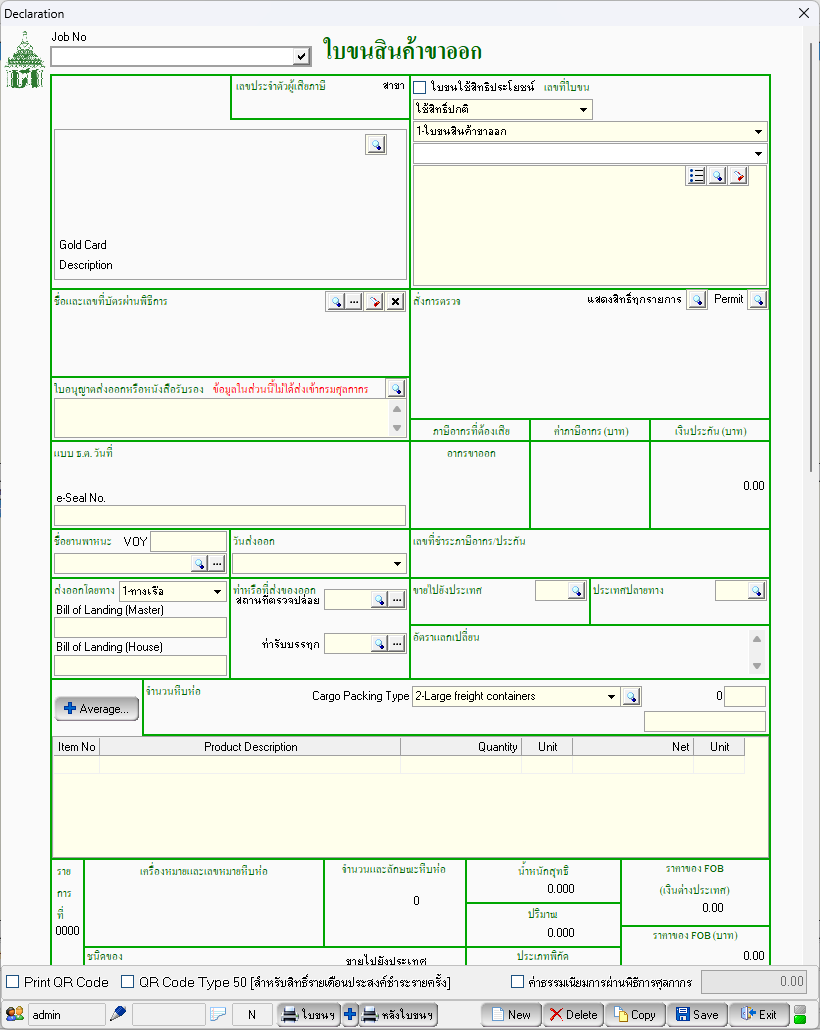Click search icon for export license field
Viewport: 820px width, 1030px height.
pos(396,389)
